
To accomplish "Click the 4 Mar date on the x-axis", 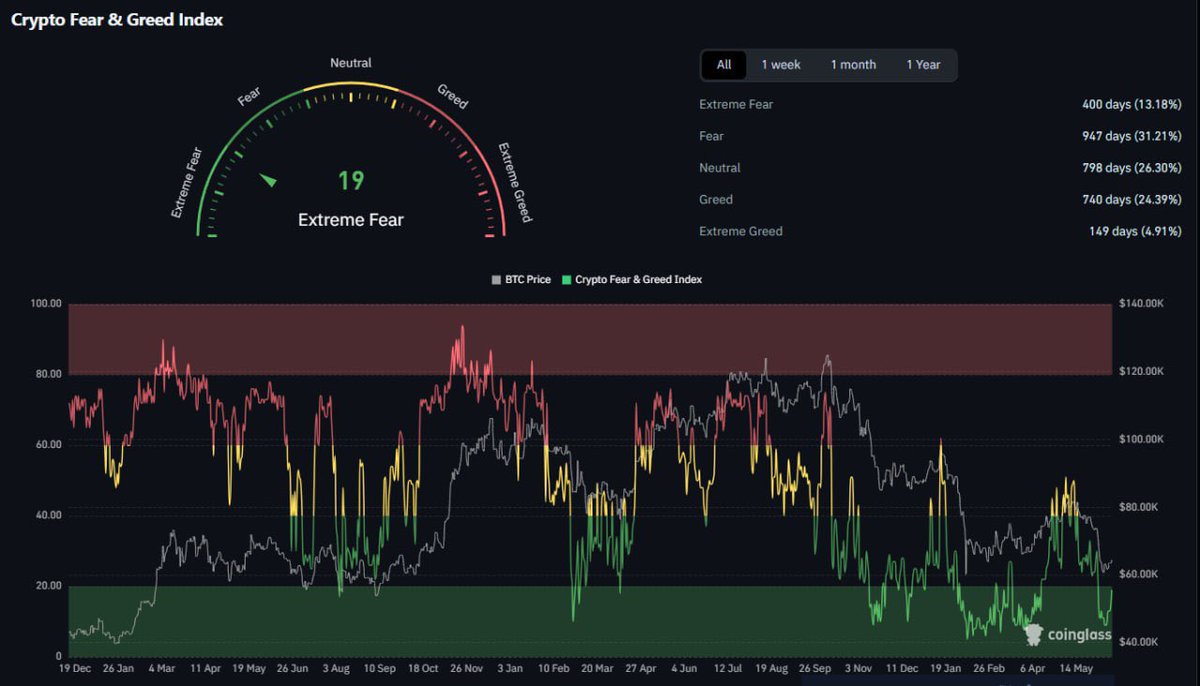I will [x=162, y=668].
